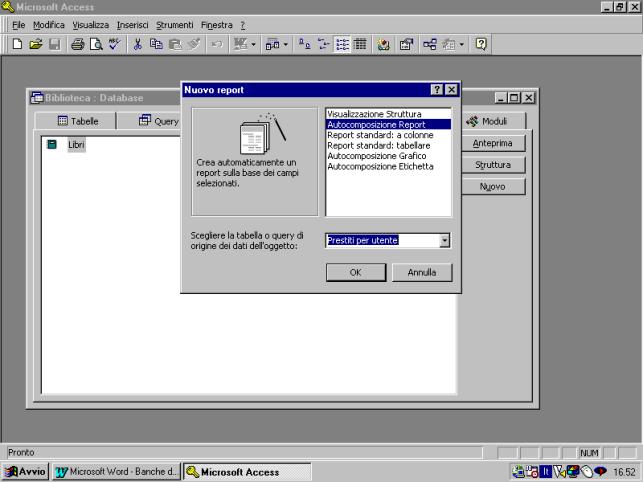This screenshot has width=643, height=482.
Task: Click the Paste clipboard icon
Action: (x=175, y=44)
